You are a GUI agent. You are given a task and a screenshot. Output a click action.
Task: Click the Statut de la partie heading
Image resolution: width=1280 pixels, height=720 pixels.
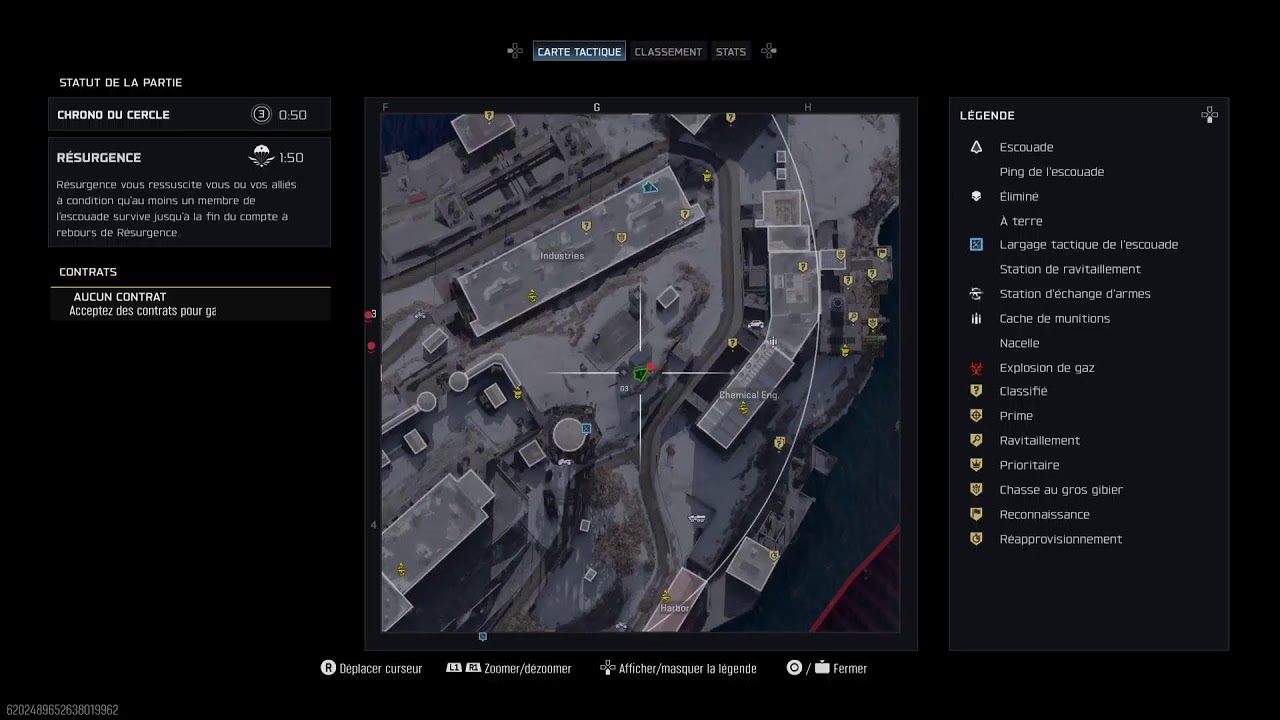[x=121, y=83]
